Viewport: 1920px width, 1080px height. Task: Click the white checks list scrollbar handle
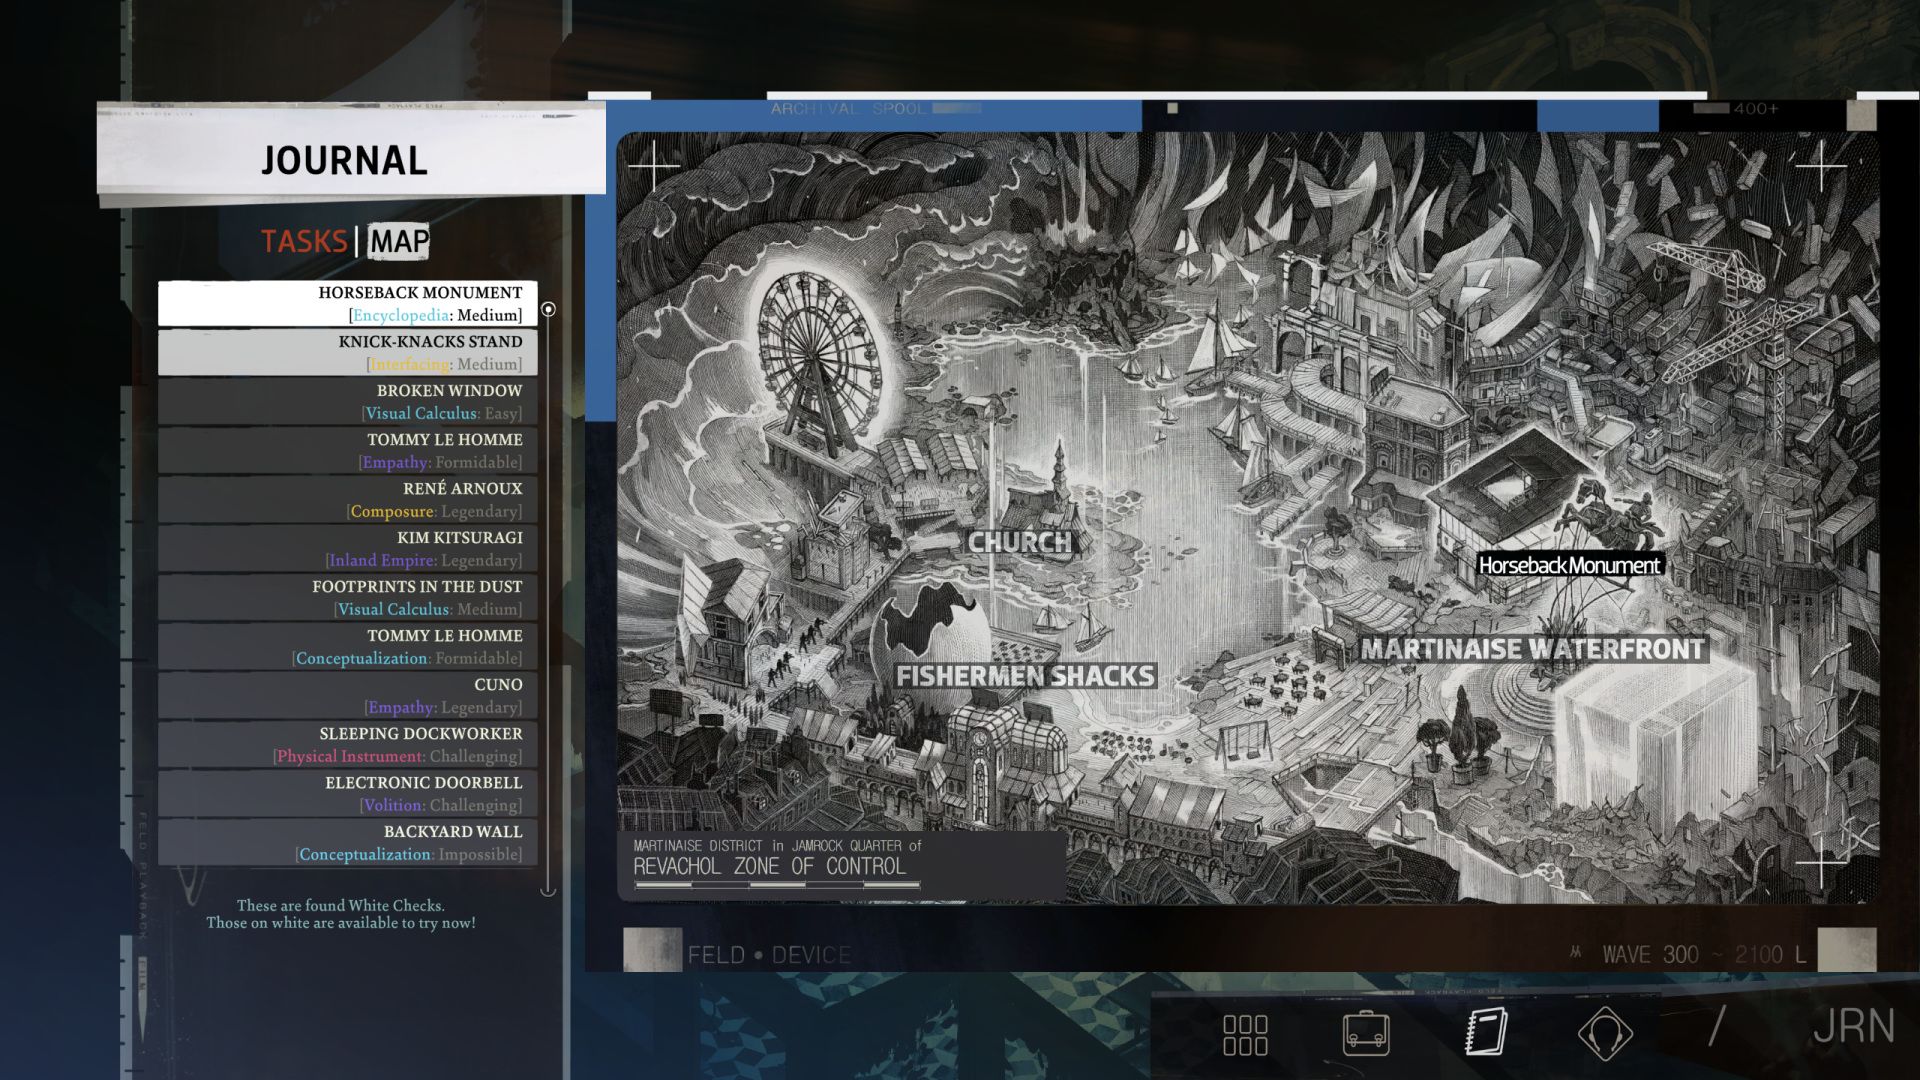[548, 309]
